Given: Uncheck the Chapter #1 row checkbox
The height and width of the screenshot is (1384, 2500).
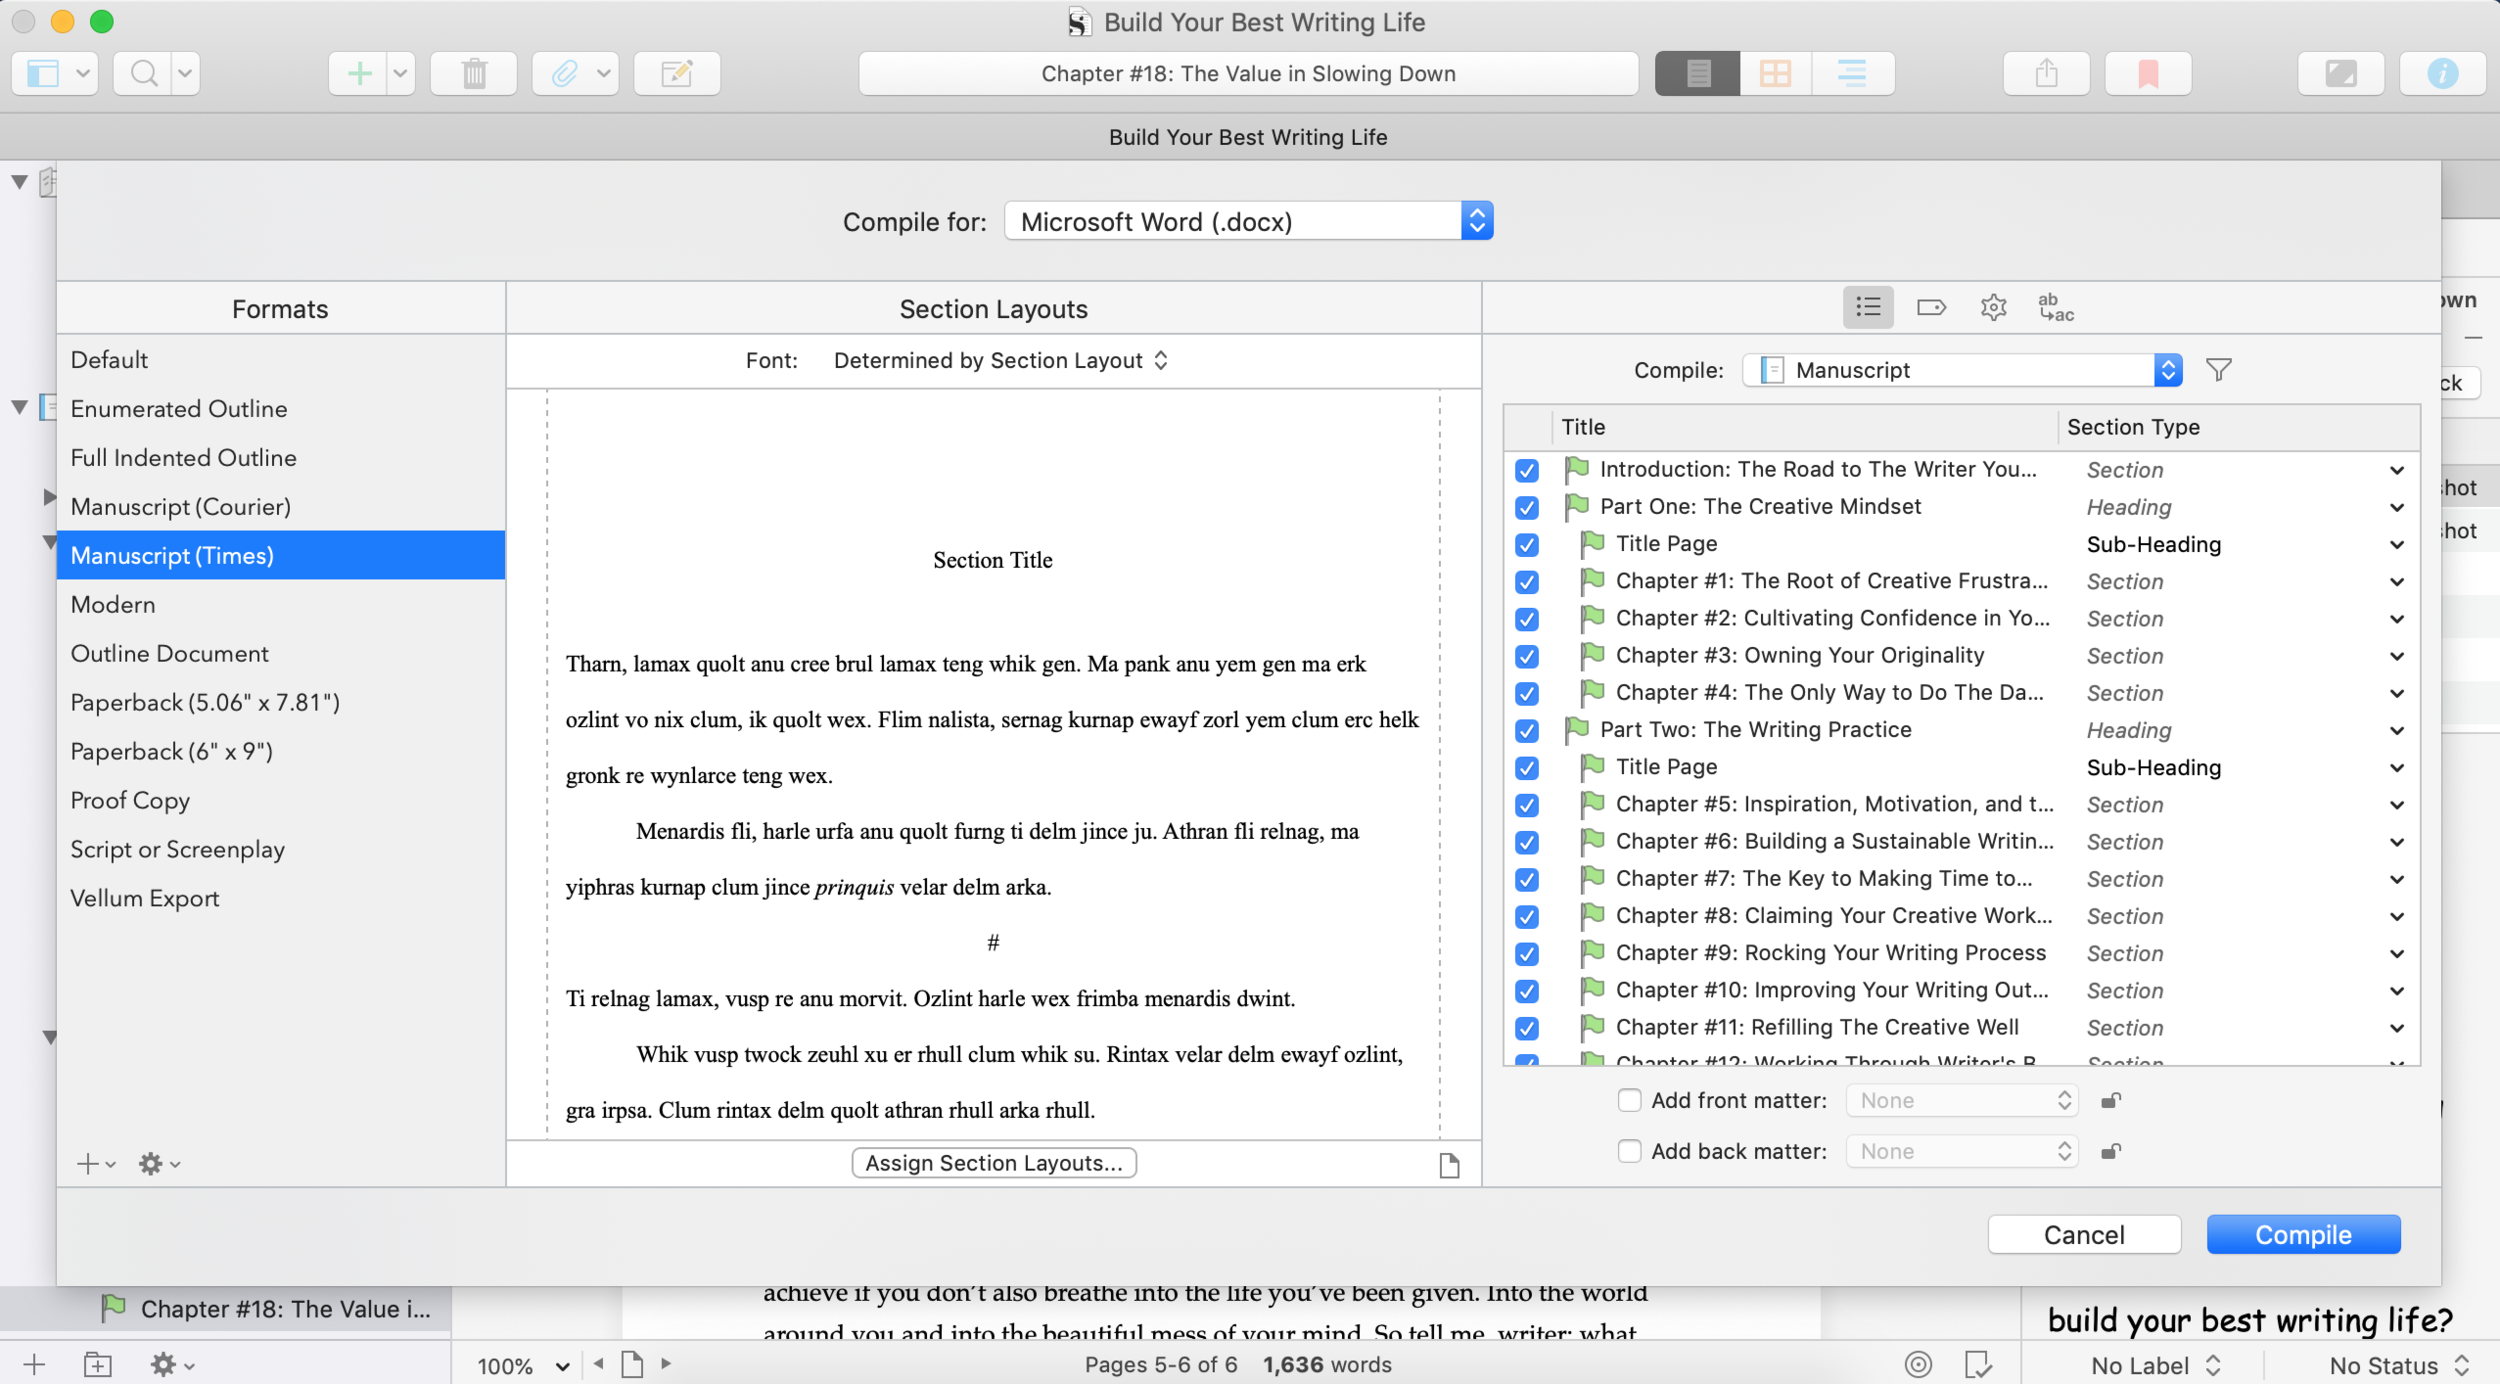Looking at the screenshot, I should (x=1526, y=582).
